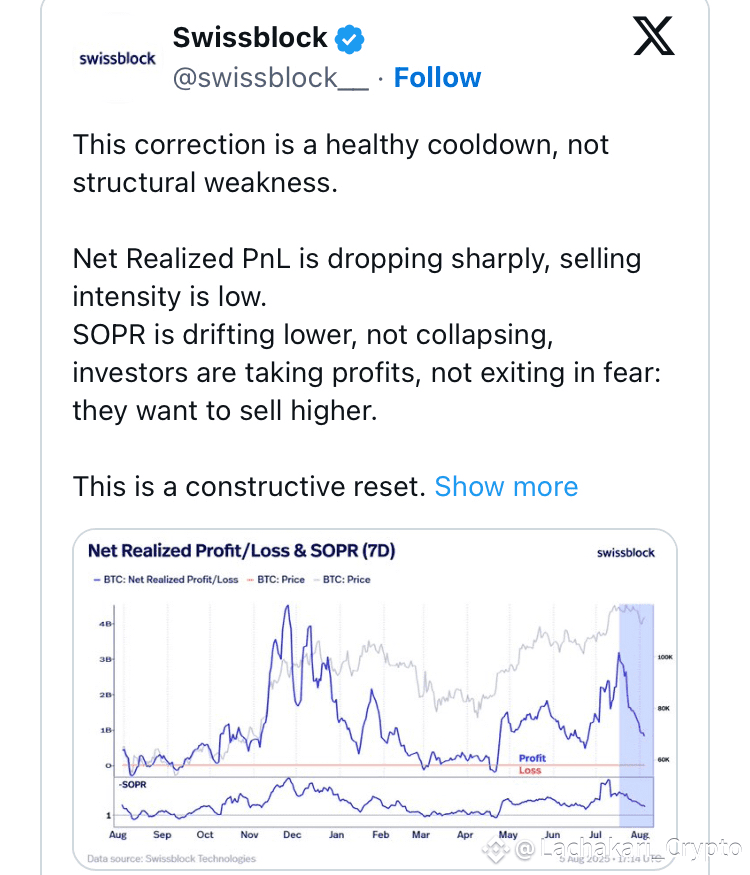Click the SOPR sub-chart label

point(132,785)
